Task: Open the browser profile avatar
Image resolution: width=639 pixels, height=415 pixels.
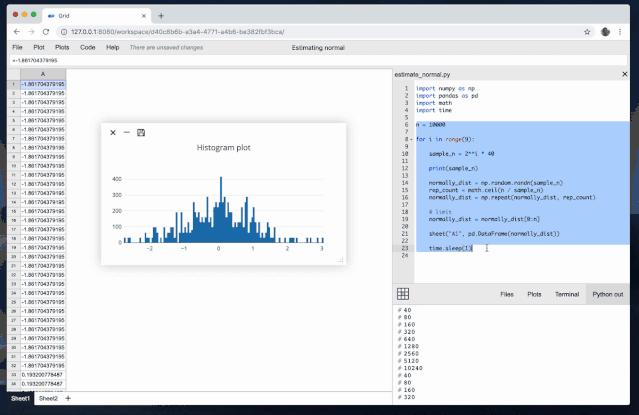Action: click(x=606, y=31)
